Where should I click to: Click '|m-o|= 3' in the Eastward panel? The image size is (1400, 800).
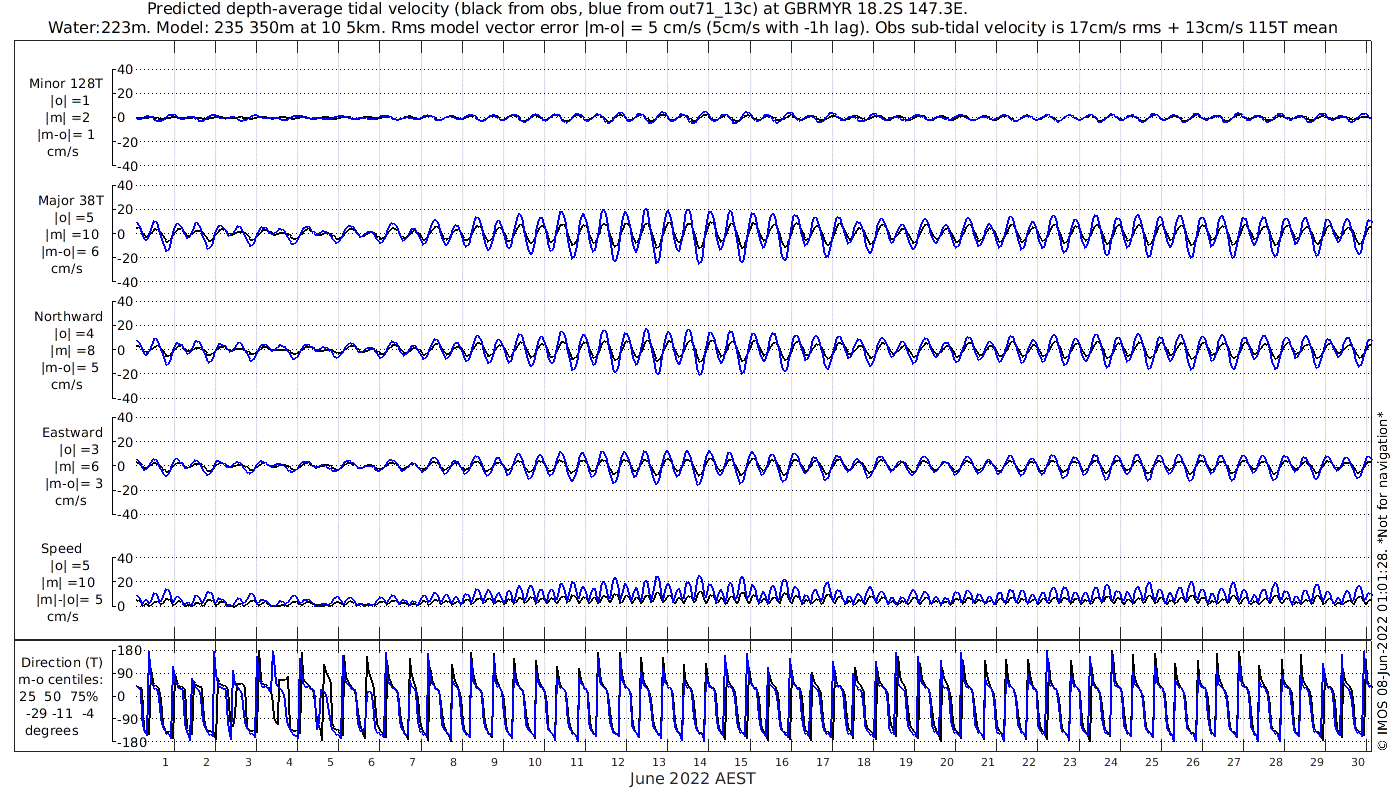74,484
